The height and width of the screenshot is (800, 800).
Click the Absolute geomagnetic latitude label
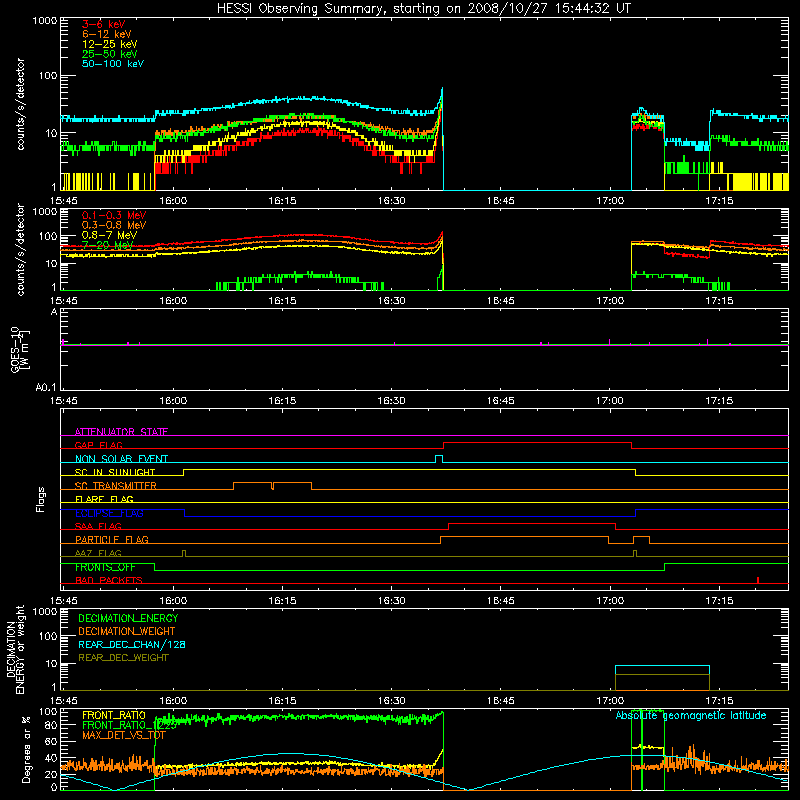691,715
